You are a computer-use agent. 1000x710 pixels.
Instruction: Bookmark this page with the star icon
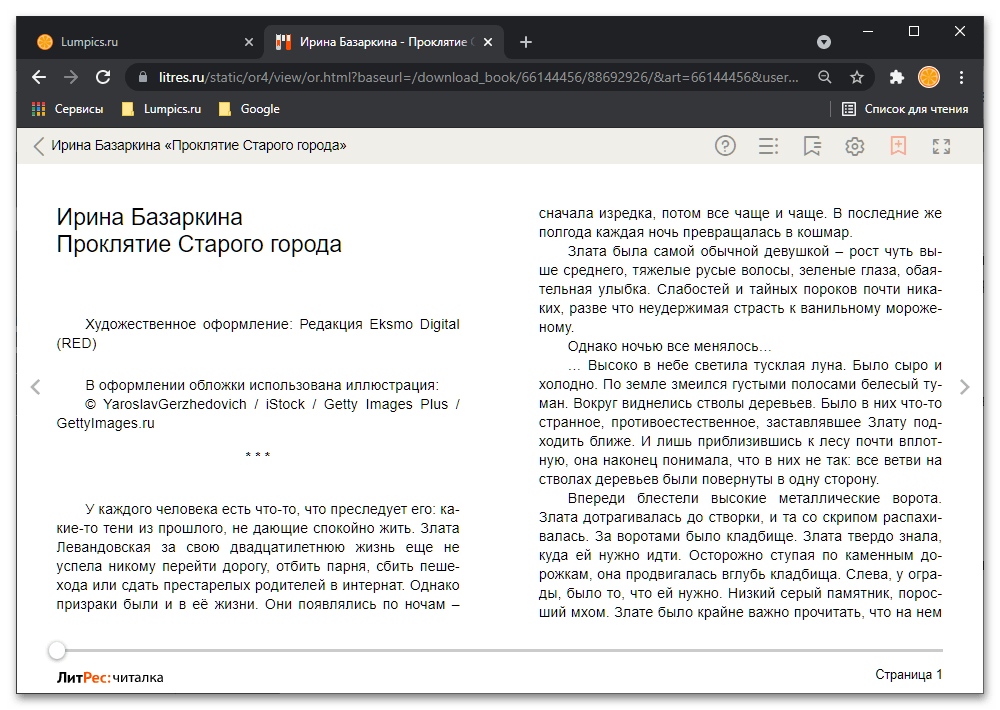coord(857,77)
